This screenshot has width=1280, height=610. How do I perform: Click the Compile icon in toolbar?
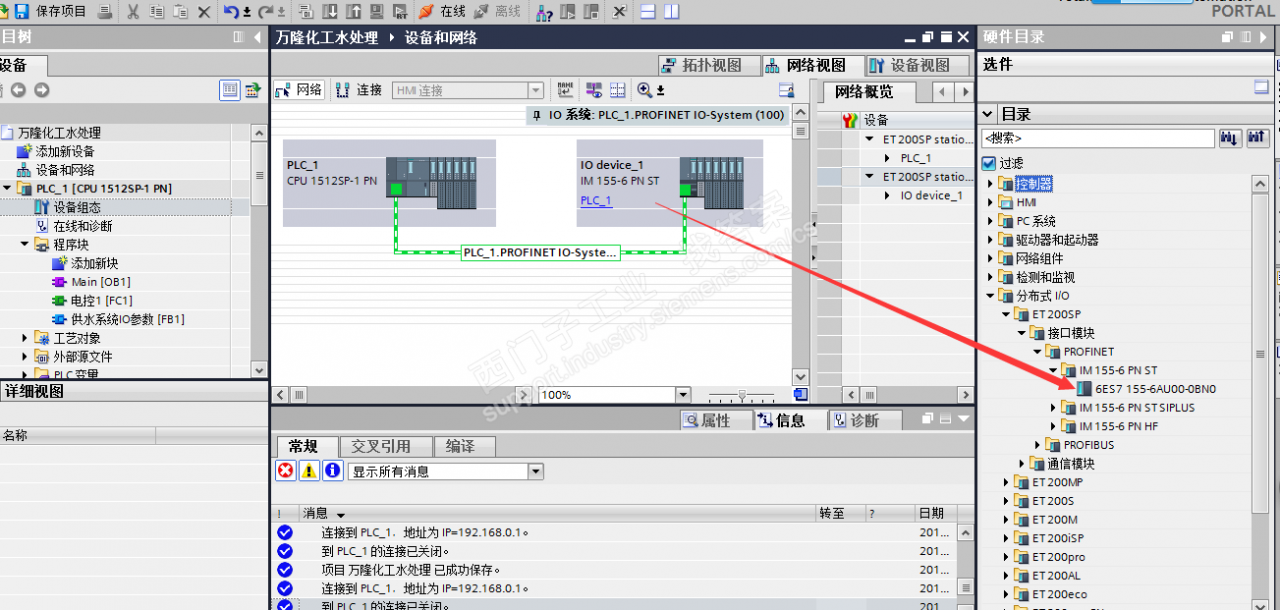coord(306,12)
